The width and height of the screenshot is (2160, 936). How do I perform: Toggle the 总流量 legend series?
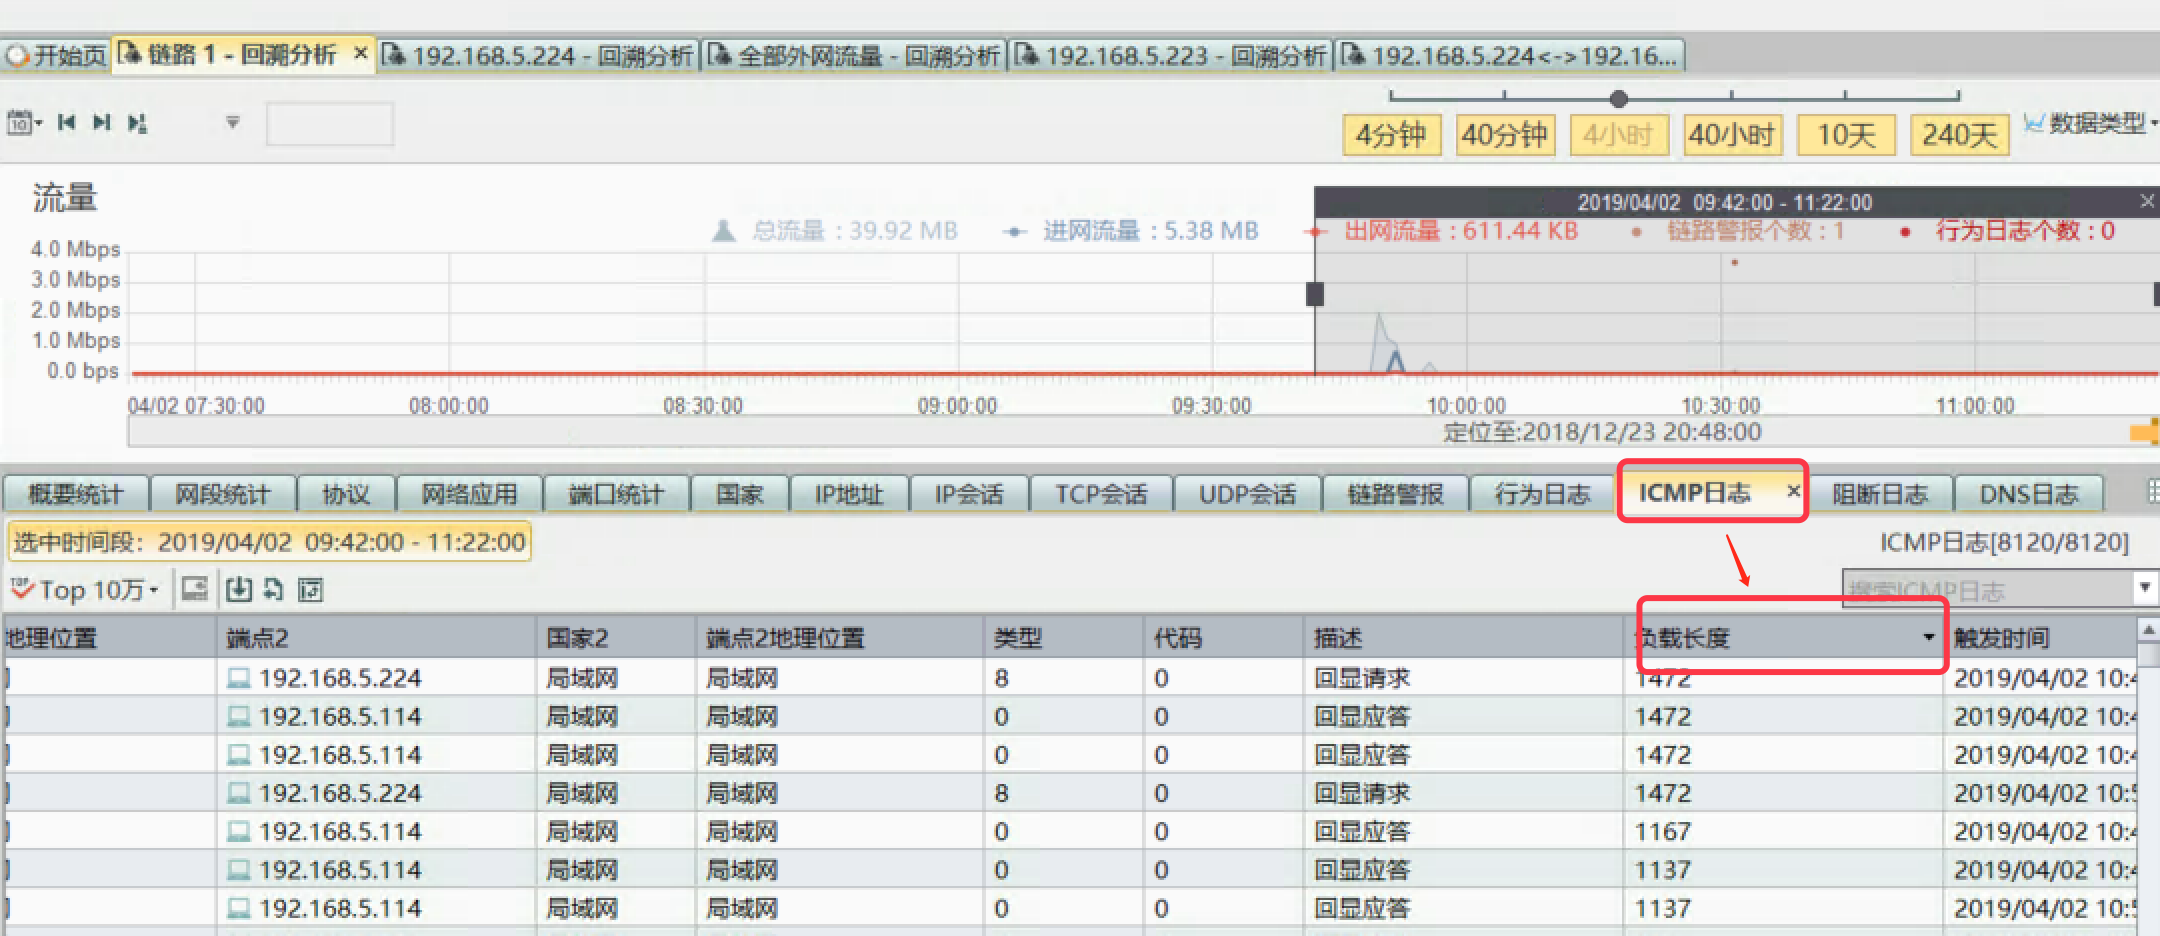click(838, 231)
